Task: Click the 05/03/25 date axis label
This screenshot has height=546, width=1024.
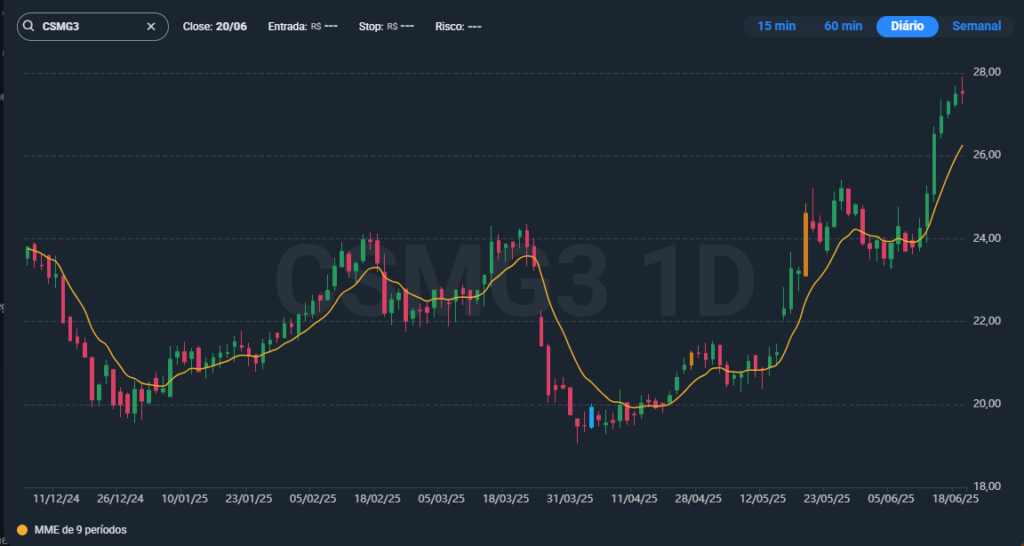Action: pos(442,498)
